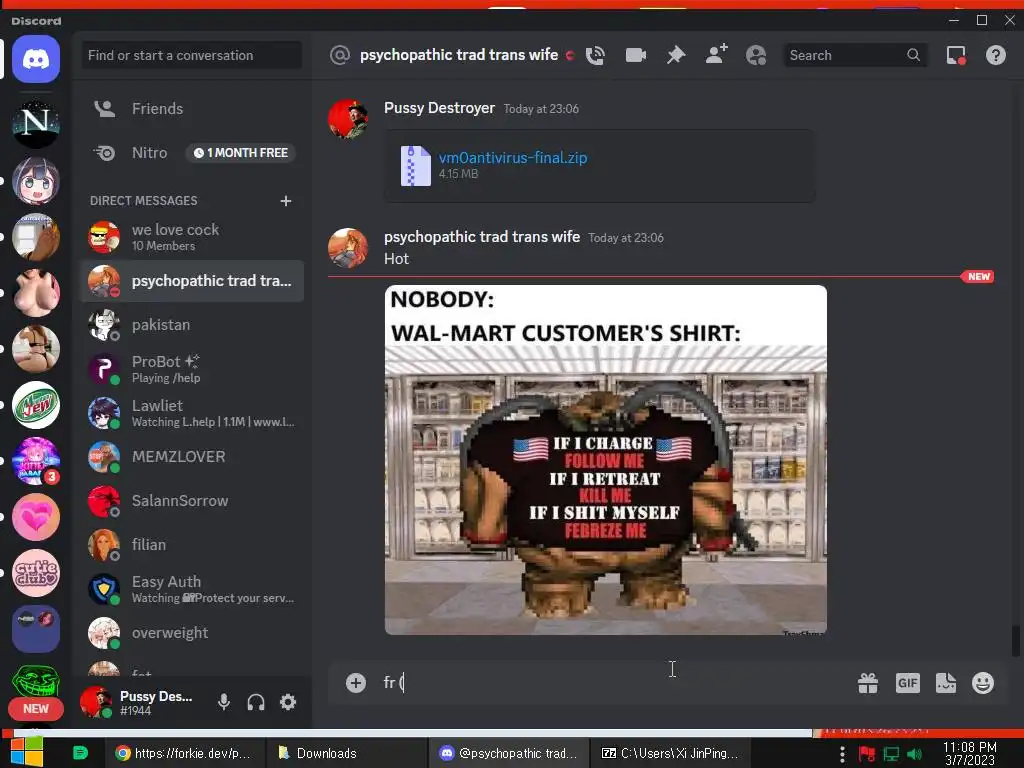The image size is (1024, 768).
Task: Open the server with 3 notifications badge
Action: pyautogui.click(x=36, y=461)
